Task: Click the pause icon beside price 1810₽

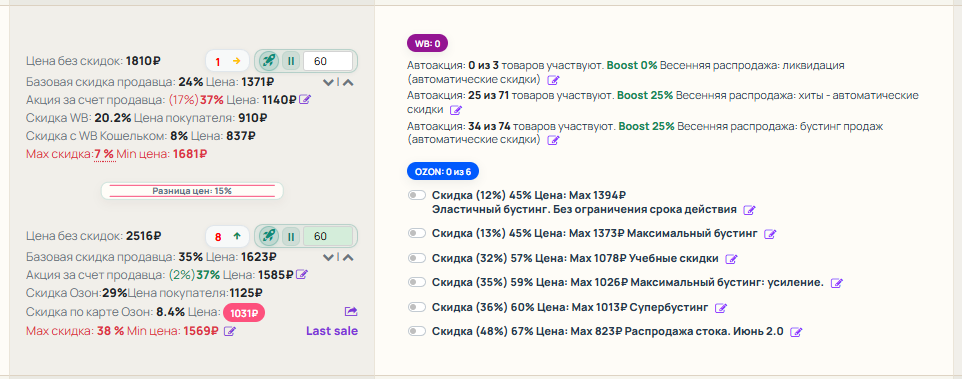Action: [291, 61]
